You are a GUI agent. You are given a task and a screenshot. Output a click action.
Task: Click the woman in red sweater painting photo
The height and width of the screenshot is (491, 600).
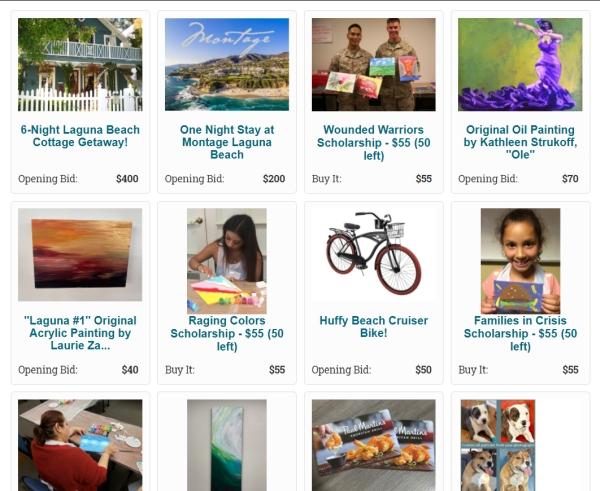coord(80,445)
